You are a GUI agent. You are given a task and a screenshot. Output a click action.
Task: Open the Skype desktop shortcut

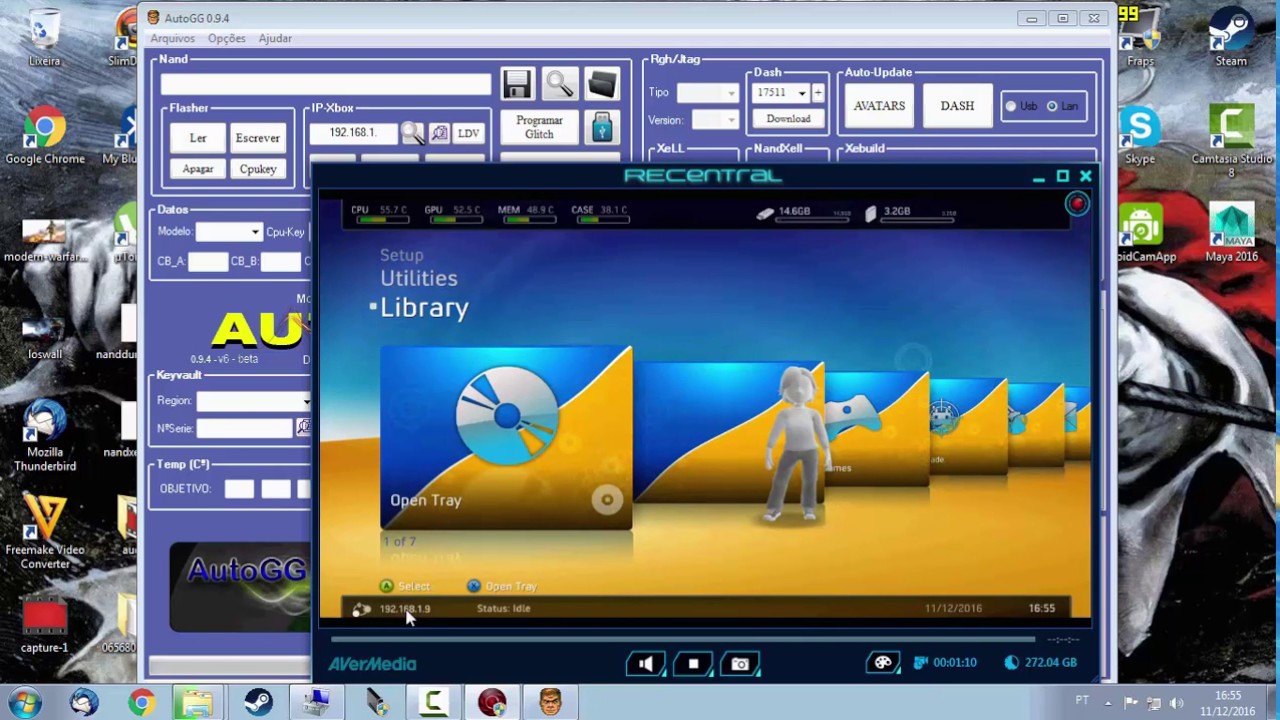pos(1140,135)
